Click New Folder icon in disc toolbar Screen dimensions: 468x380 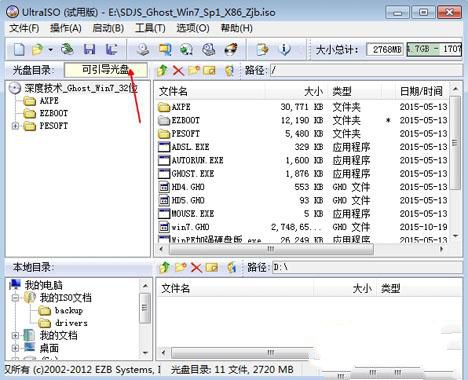pos(194,70)
